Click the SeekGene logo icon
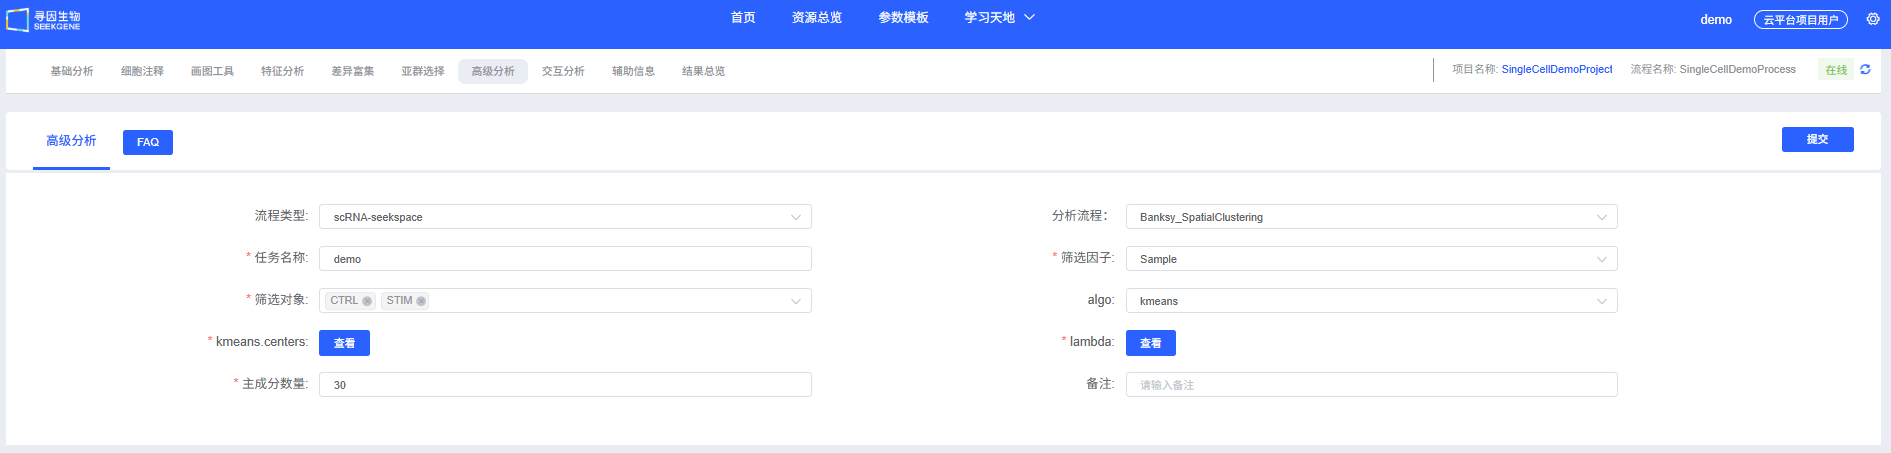 point(18,20)
